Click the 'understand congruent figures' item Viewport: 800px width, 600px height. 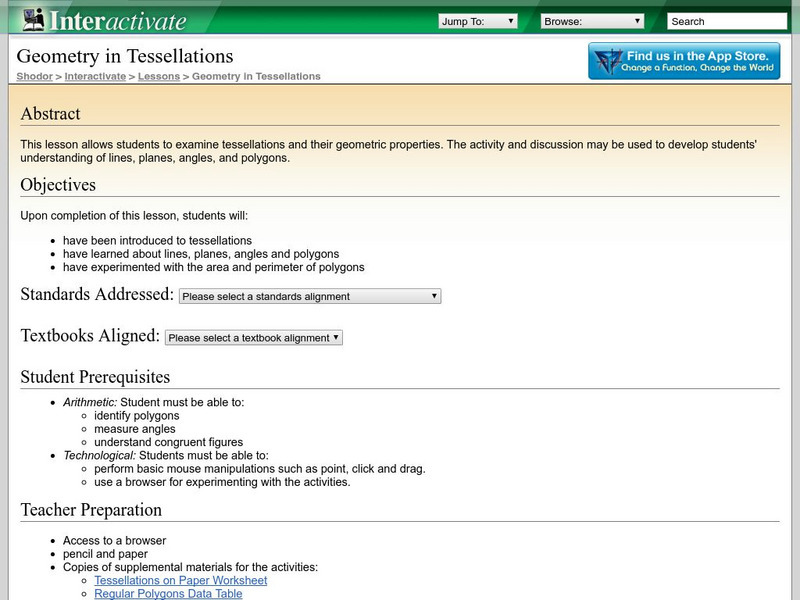point(168,442)
